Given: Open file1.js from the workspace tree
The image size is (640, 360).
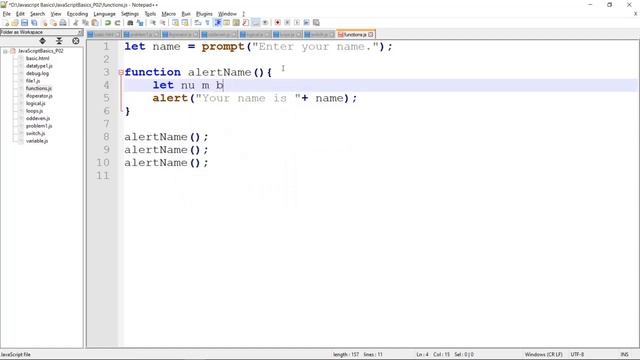Looking at the screenshot, I should point(33,81).
